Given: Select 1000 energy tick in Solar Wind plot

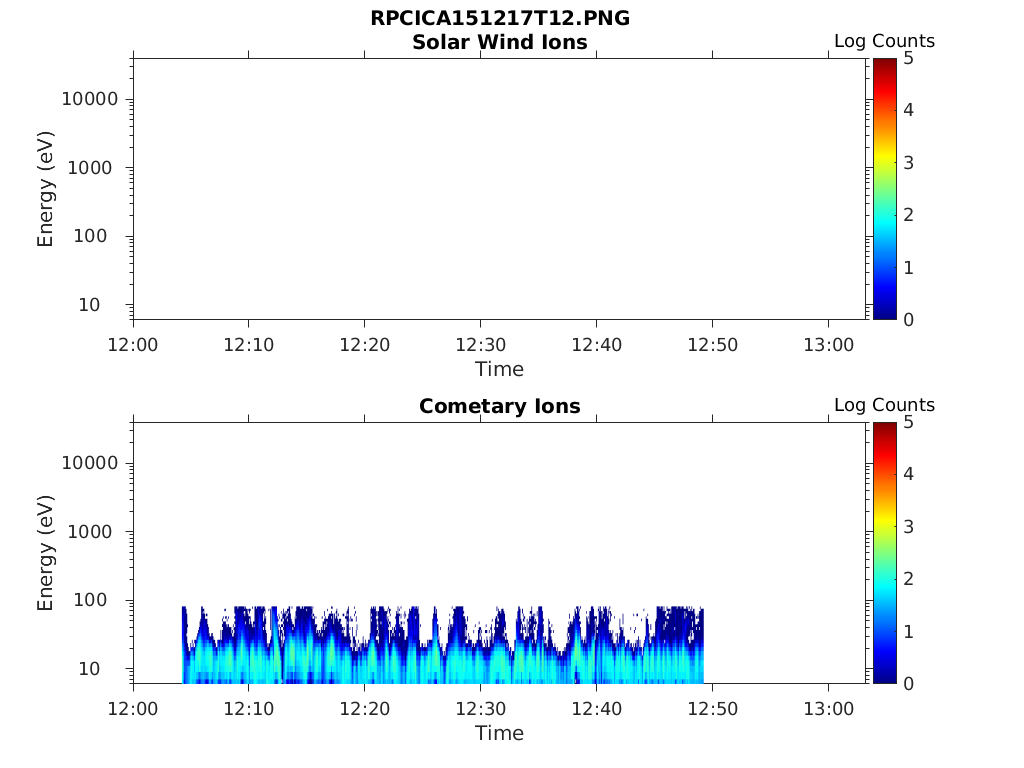Looking at the screenshot, I should [x=89, y=168].
